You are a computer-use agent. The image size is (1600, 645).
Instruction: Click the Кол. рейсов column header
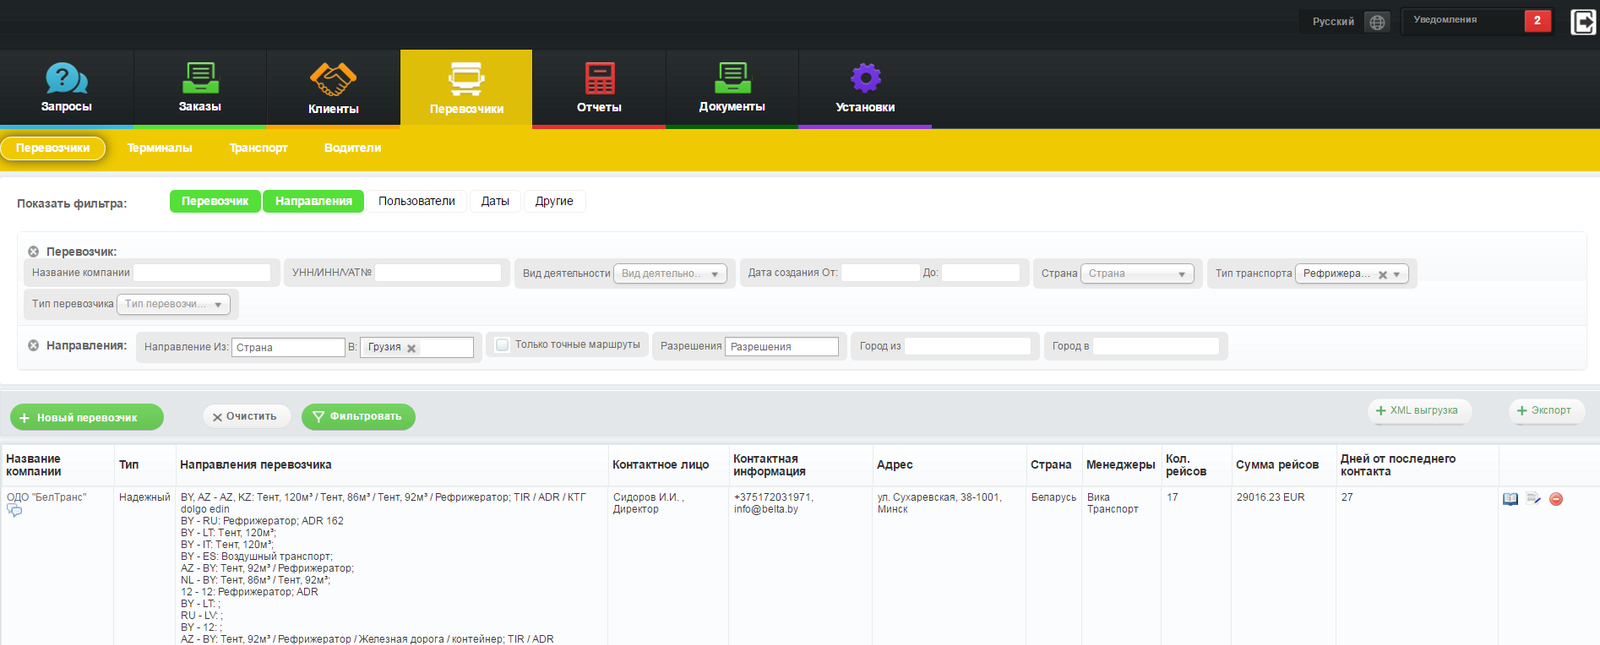tap(1186, 465)
